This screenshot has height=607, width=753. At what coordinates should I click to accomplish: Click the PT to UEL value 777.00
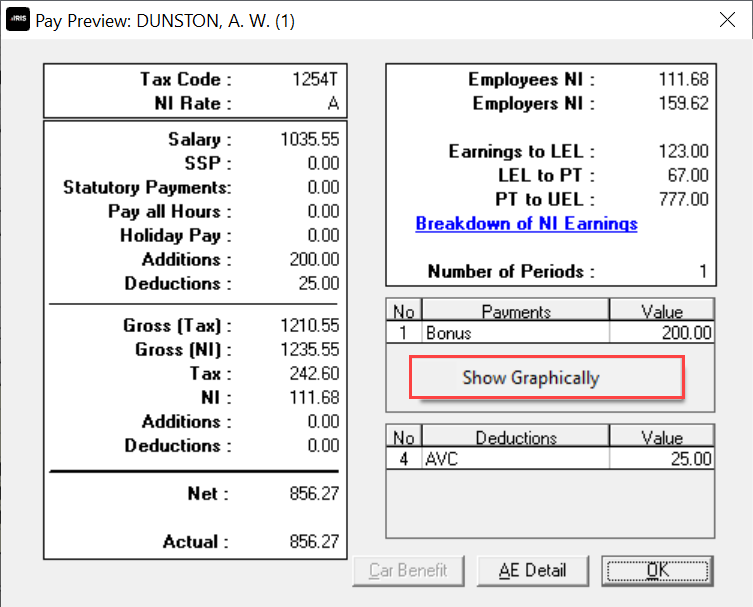point(683,199)
